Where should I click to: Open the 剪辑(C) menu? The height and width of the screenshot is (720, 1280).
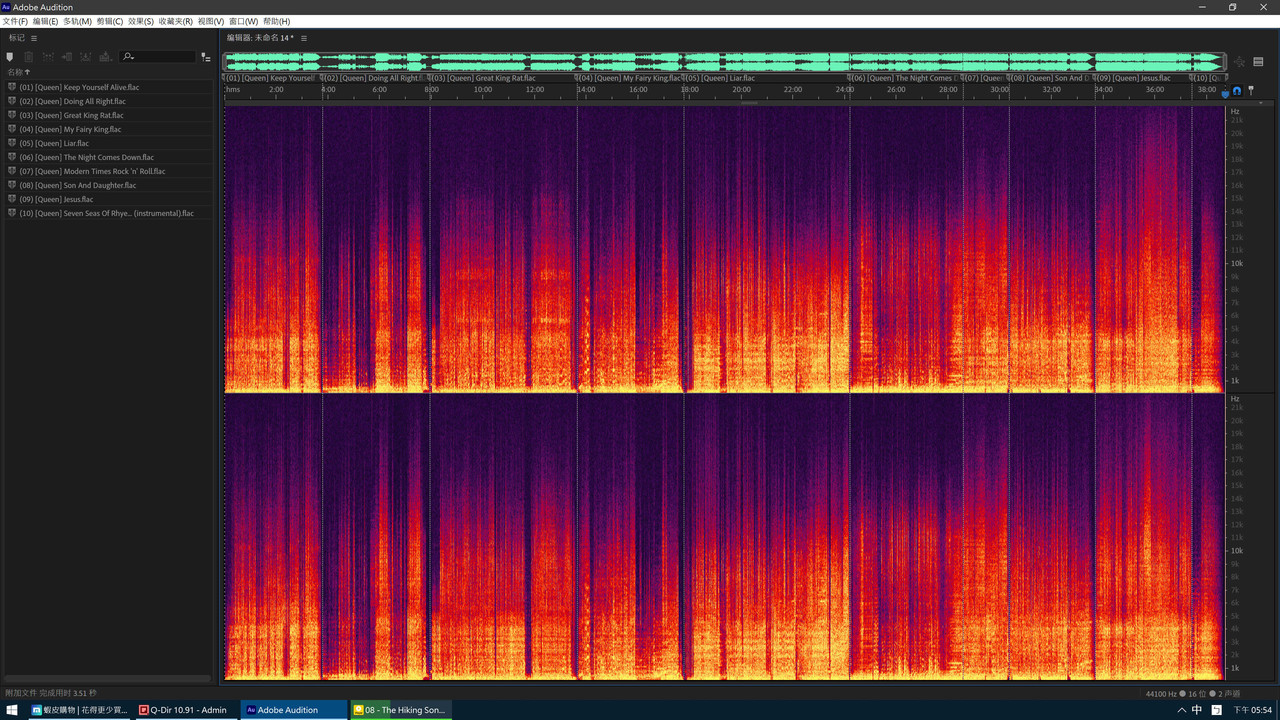point(110,21)
